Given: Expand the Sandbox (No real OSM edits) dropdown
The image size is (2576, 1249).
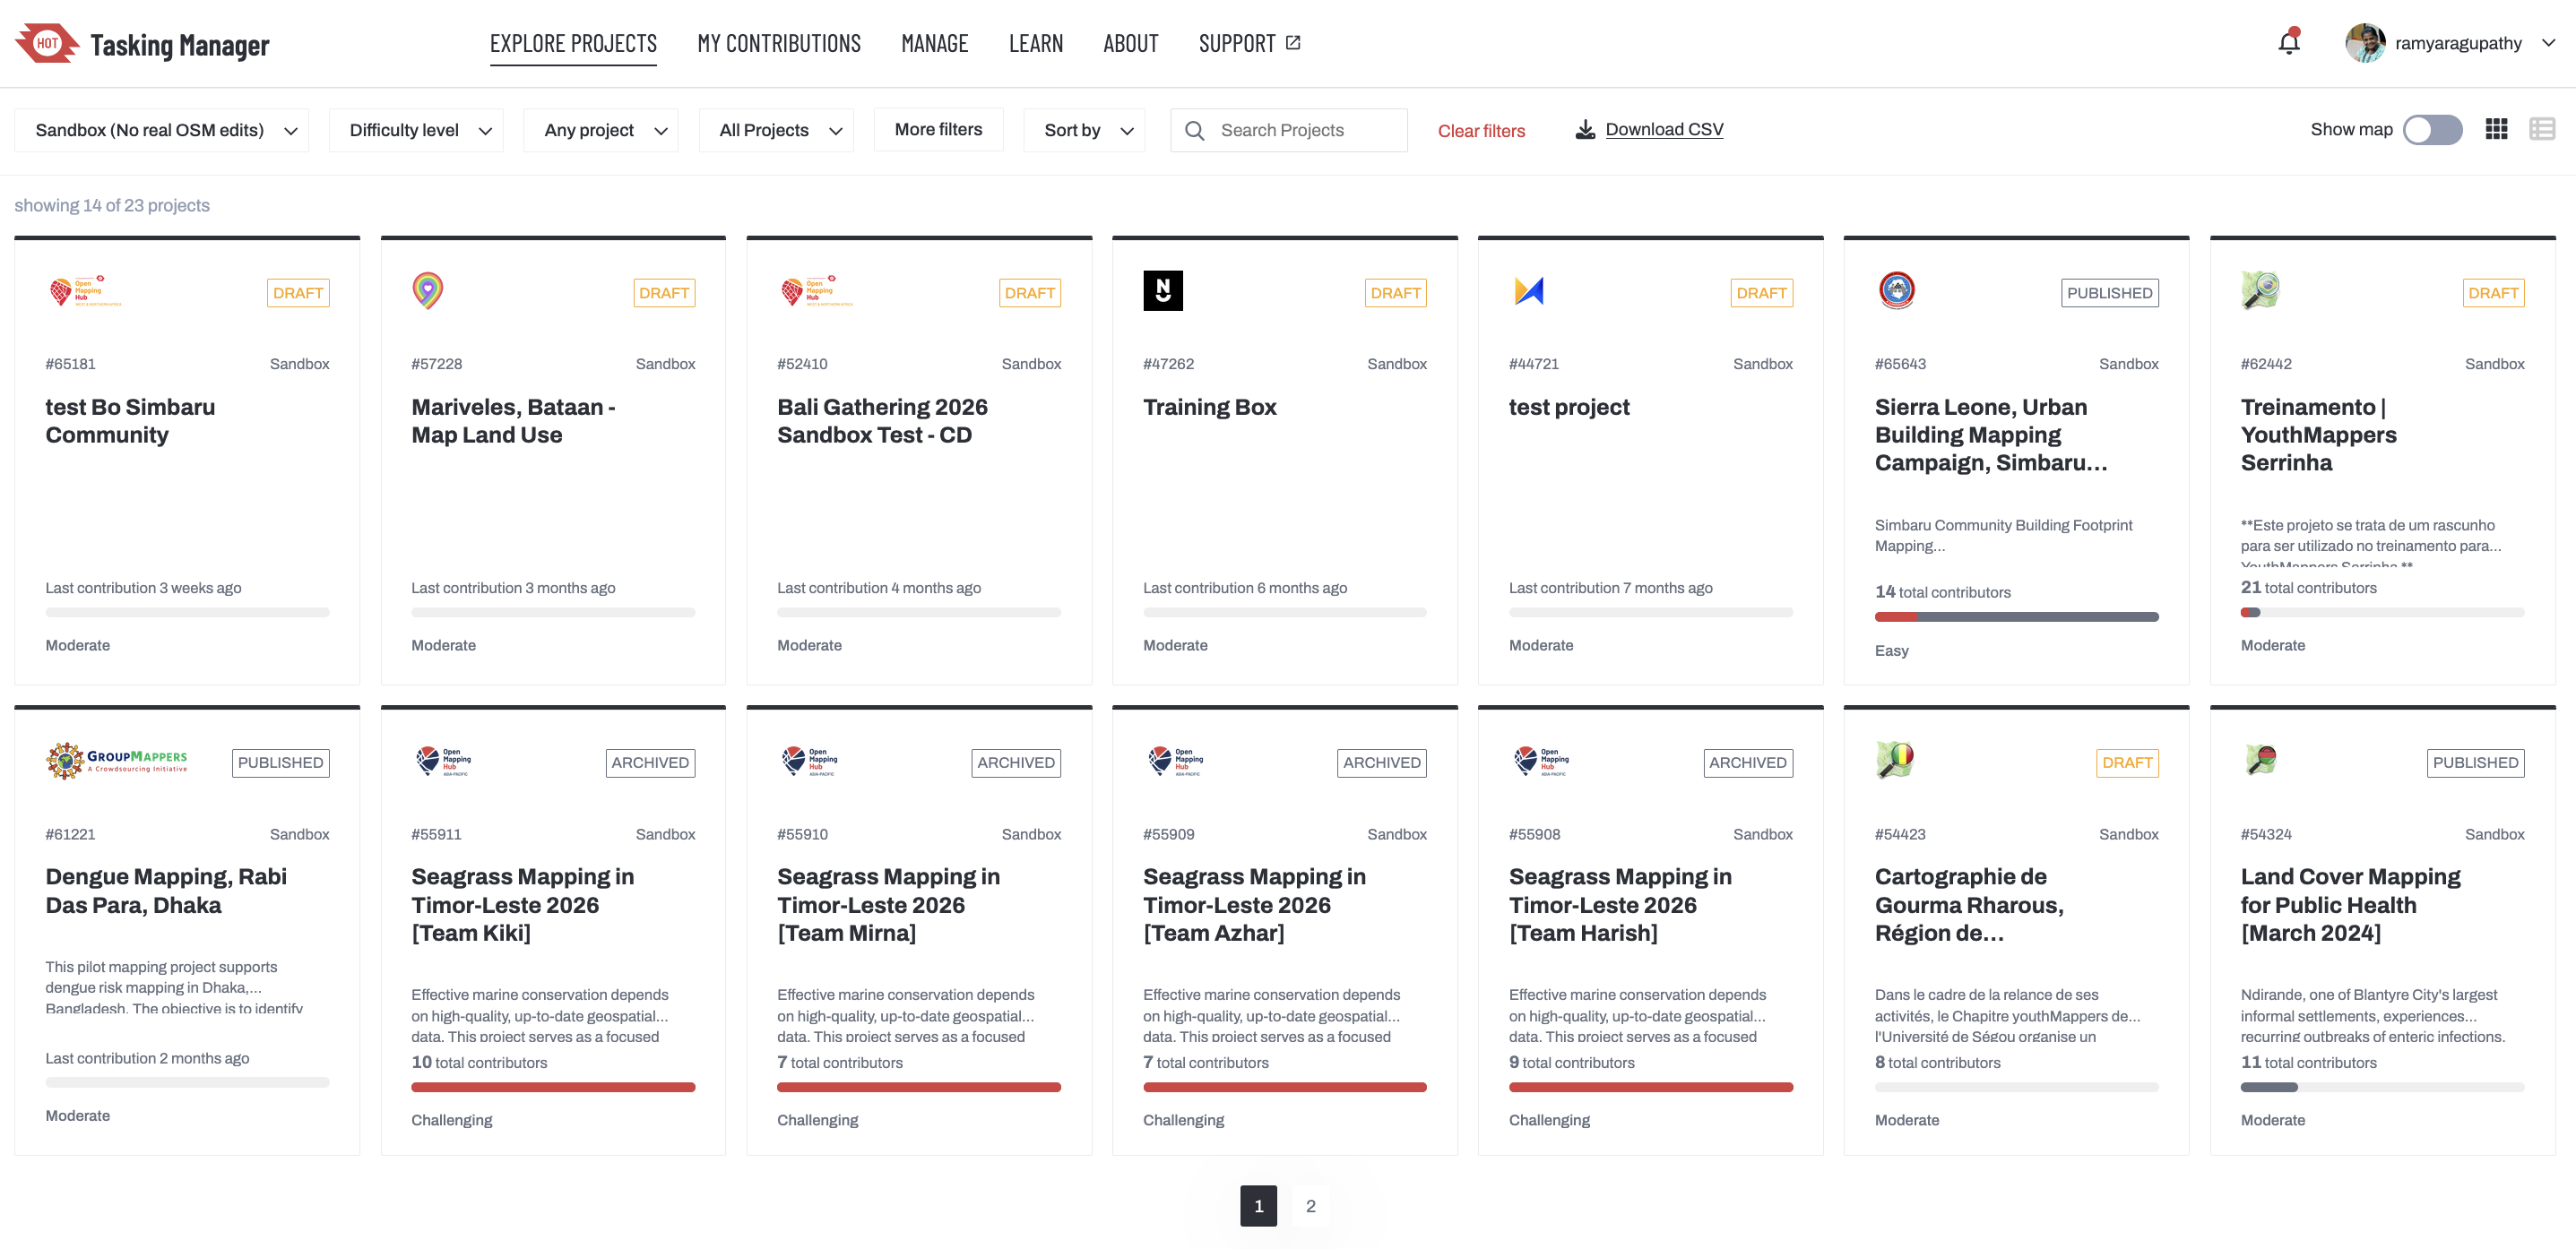Looking at the screenshot, I should (x=161, y=130).
